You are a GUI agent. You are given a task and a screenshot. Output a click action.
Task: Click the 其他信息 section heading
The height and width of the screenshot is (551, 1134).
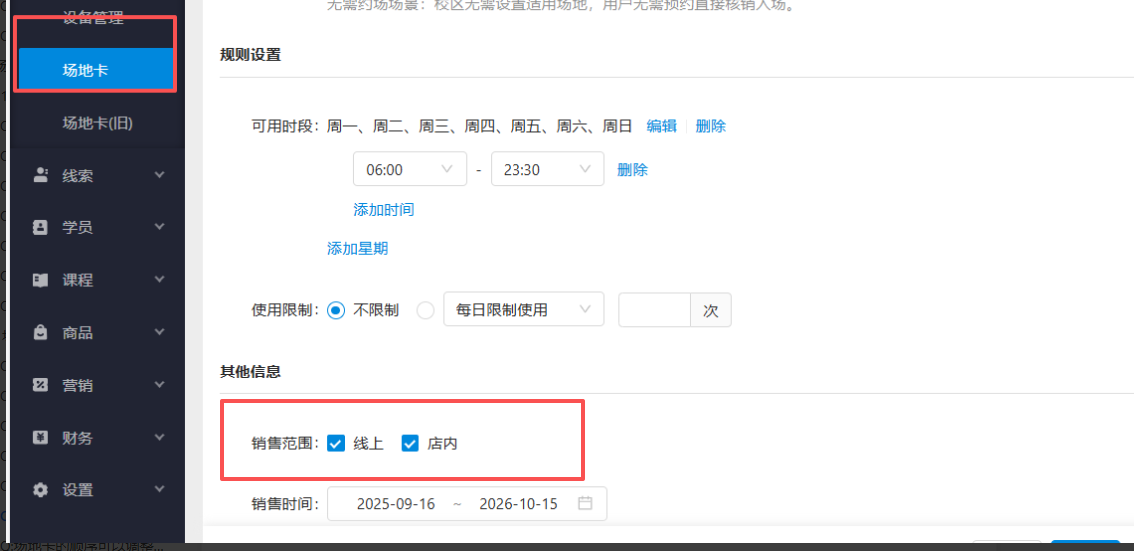(250, 372)
